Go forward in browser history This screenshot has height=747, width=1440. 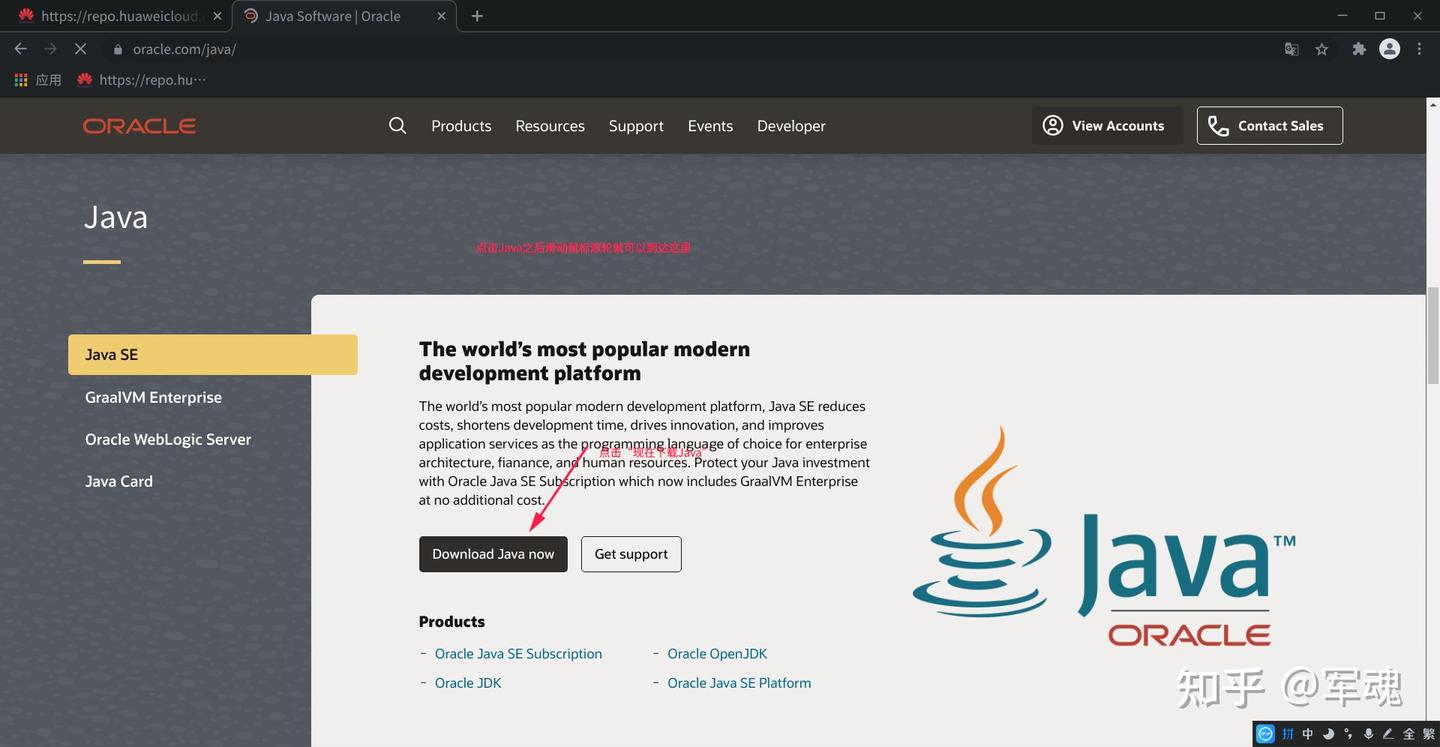[50, 49]
